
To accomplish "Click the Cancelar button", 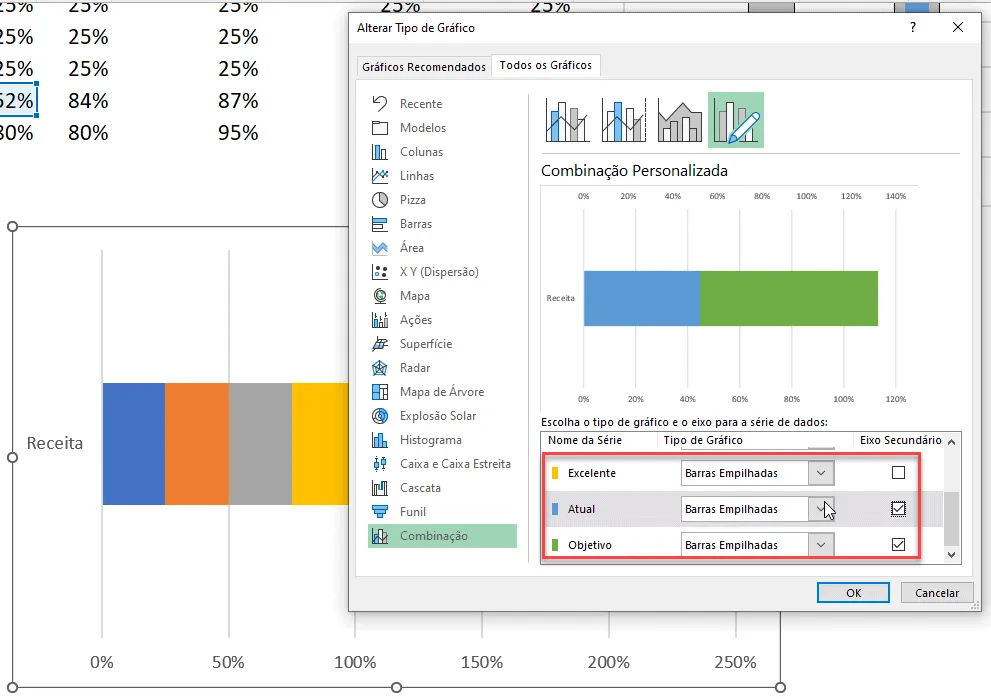I will click(x=937, y=593).
